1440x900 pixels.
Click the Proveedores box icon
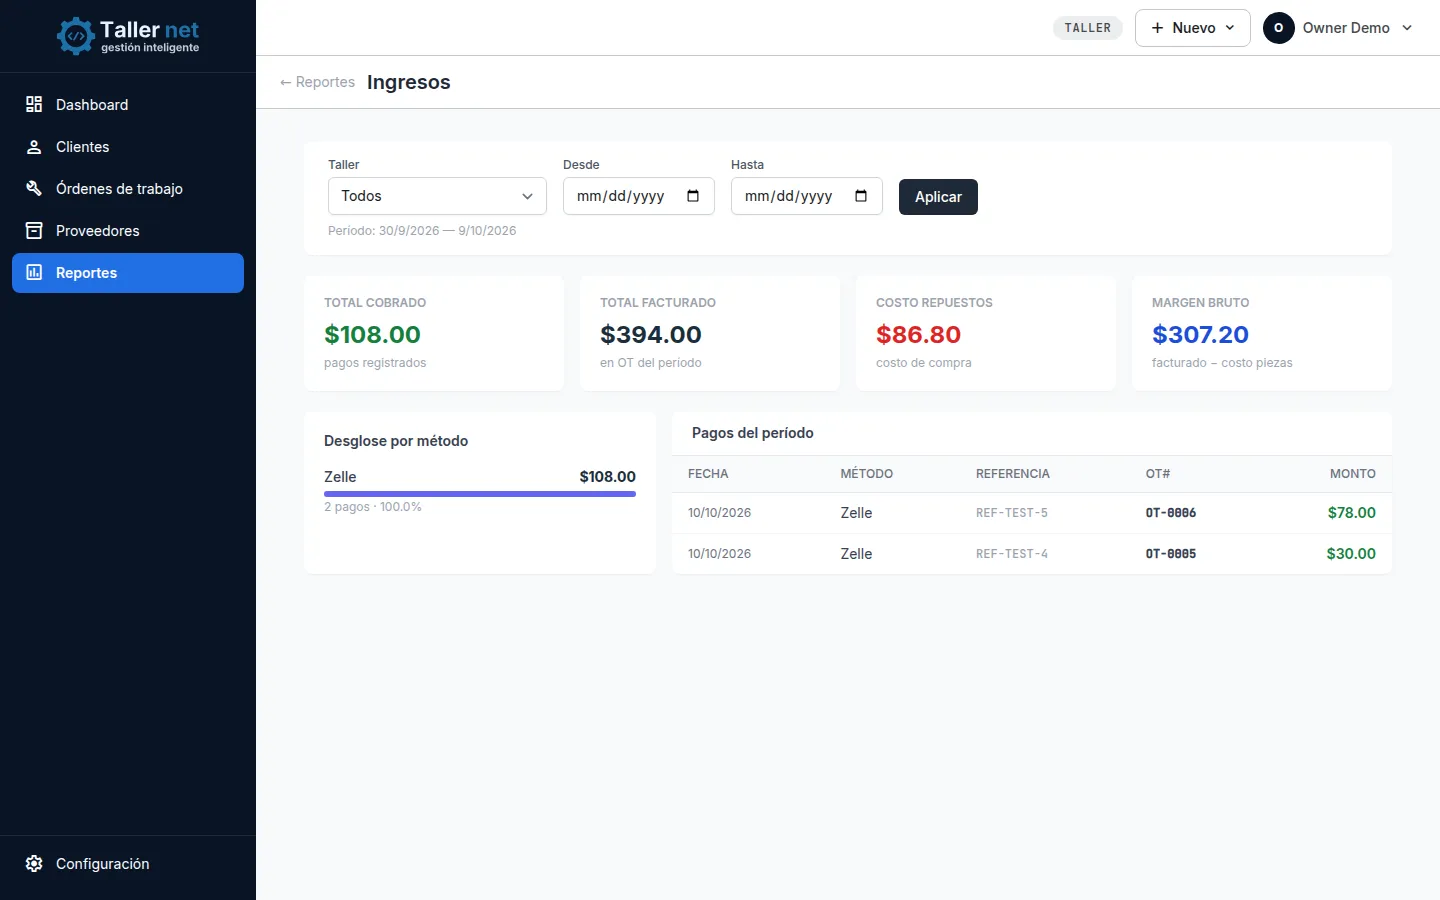click(34, 231)
